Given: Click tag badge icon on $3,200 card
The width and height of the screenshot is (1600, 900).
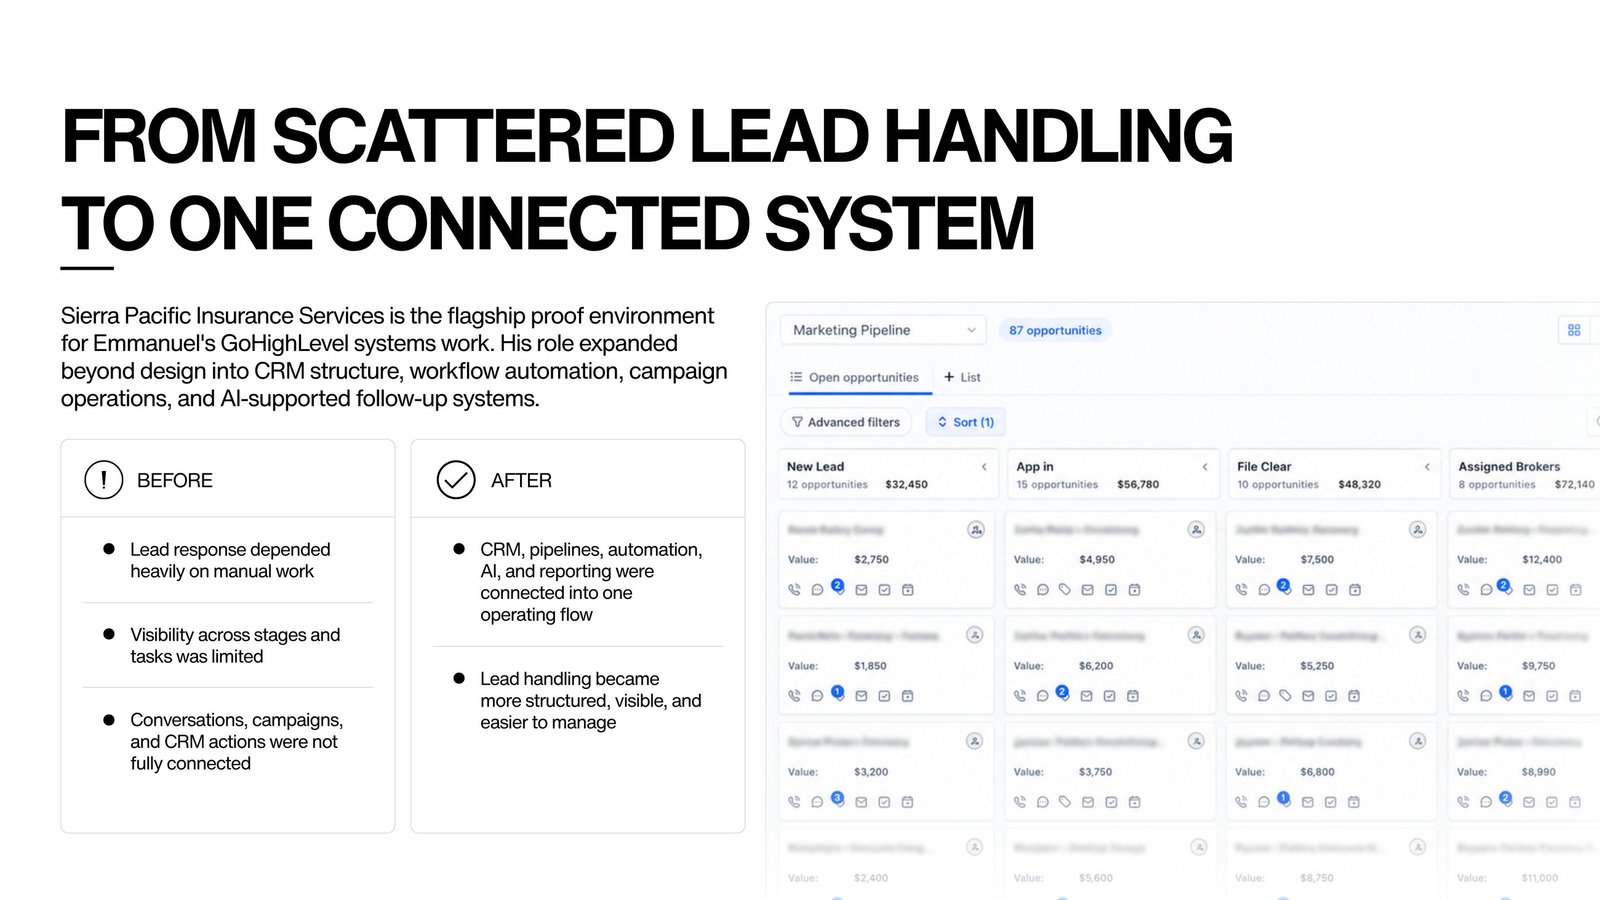Looking at the screenshot, I should tap(838, 799).
